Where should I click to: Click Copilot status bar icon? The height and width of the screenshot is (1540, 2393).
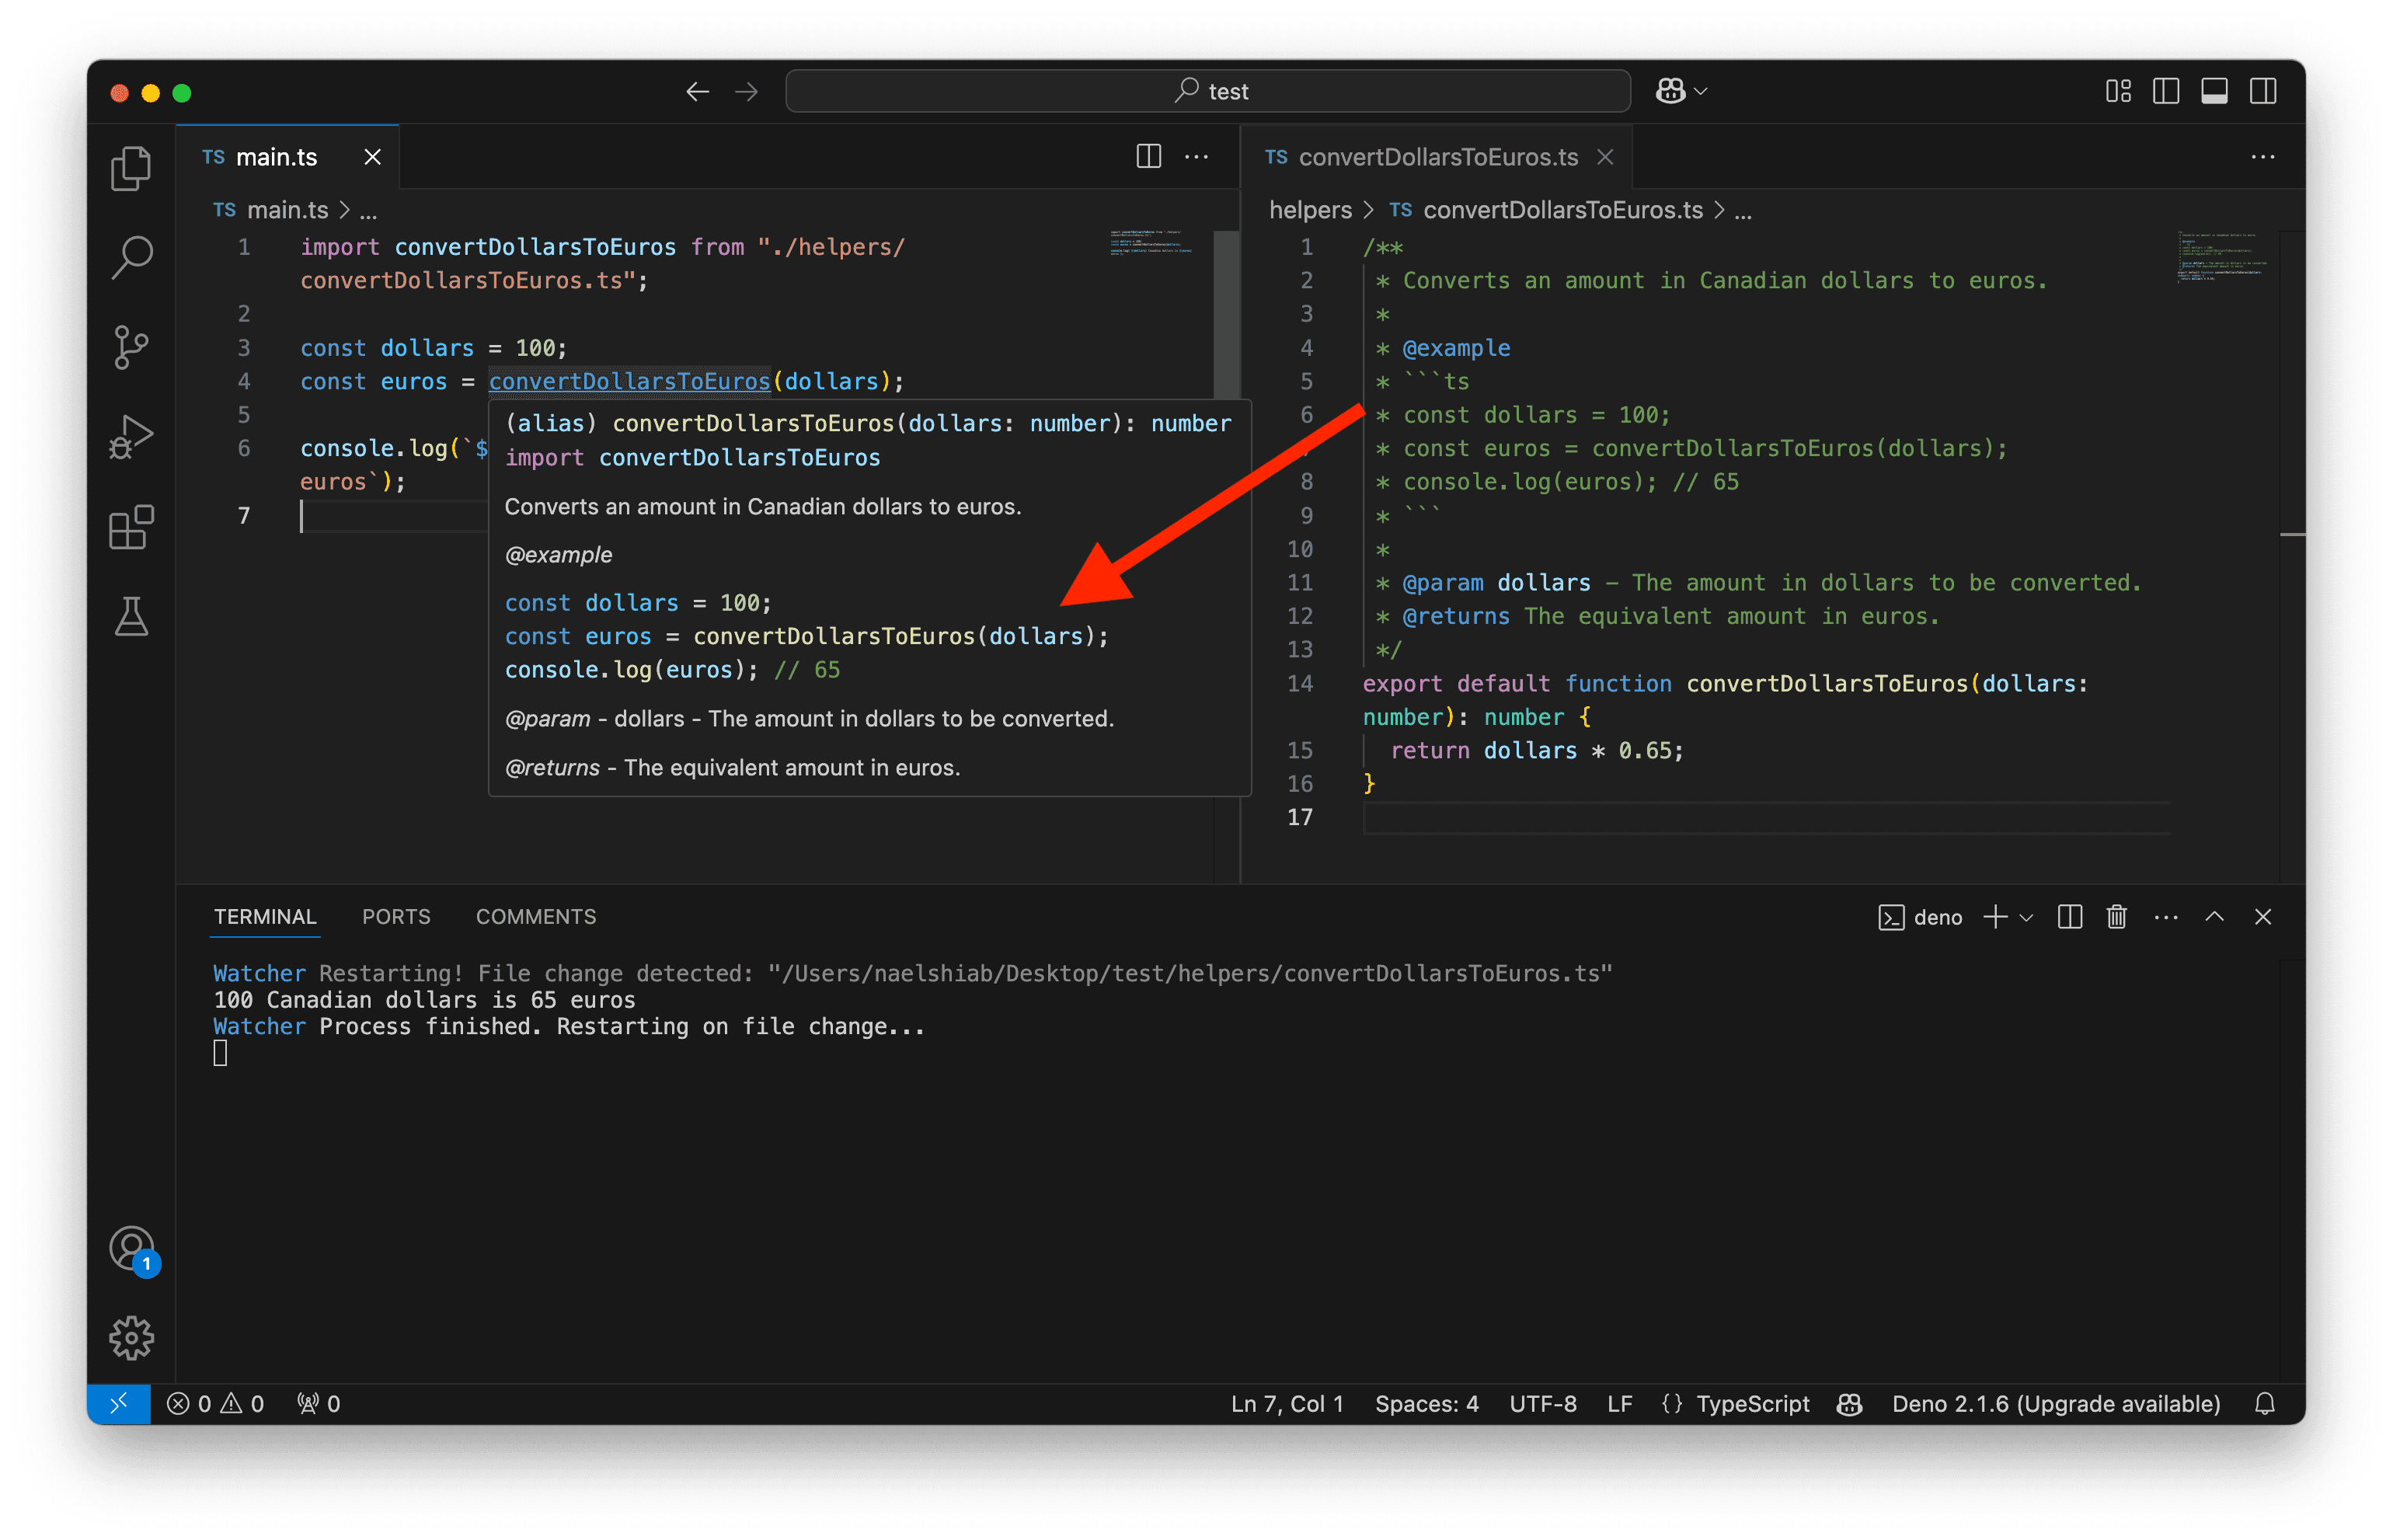pos(1849,1403)
